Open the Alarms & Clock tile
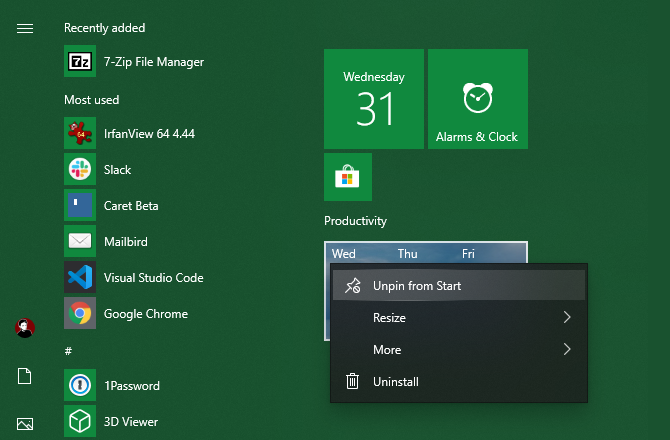Image resolution: width=670 pixels, height=440 pixels. pos(477,99)
